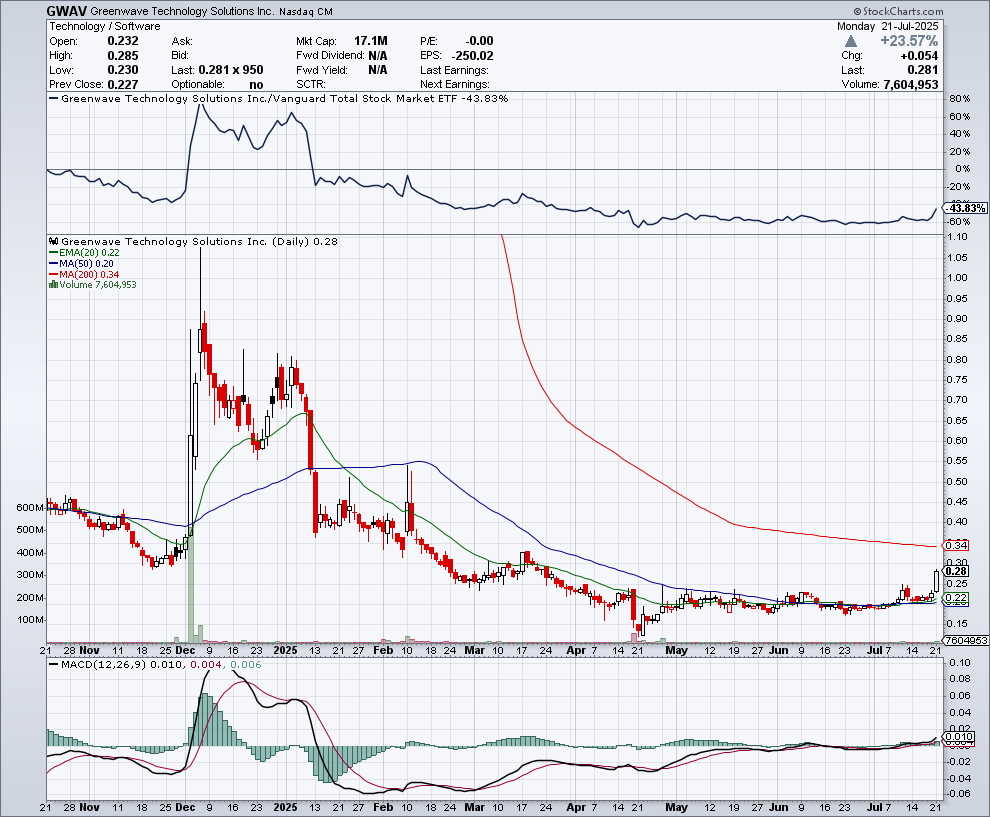Click the candlestick icon beside the Daily price legend
This screenshot has width=990, height=817.
(54, 241)
